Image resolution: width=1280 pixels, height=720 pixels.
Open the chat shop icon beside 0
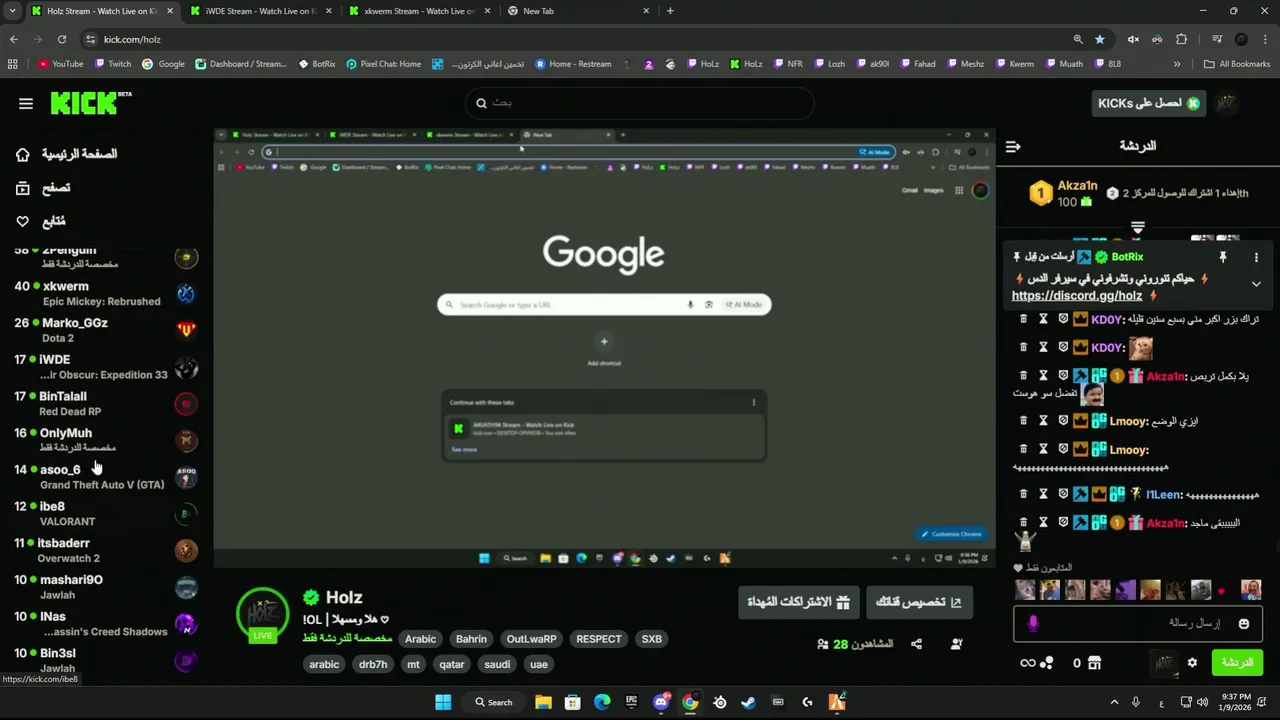click(x=1094, y=662)
